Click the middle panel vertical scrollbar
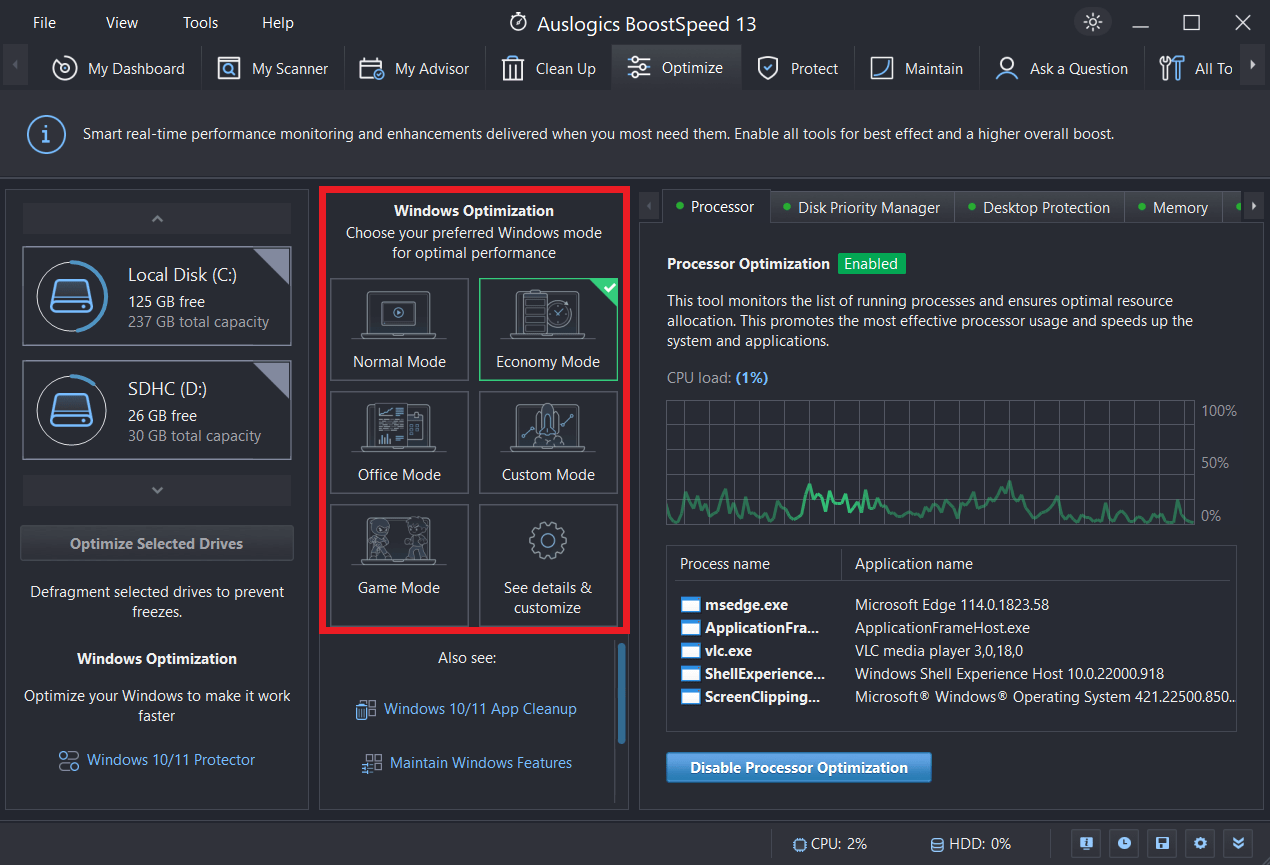The width and height of the screenshot is (1270, 865). pyautogui.click(x=622, y=693)
